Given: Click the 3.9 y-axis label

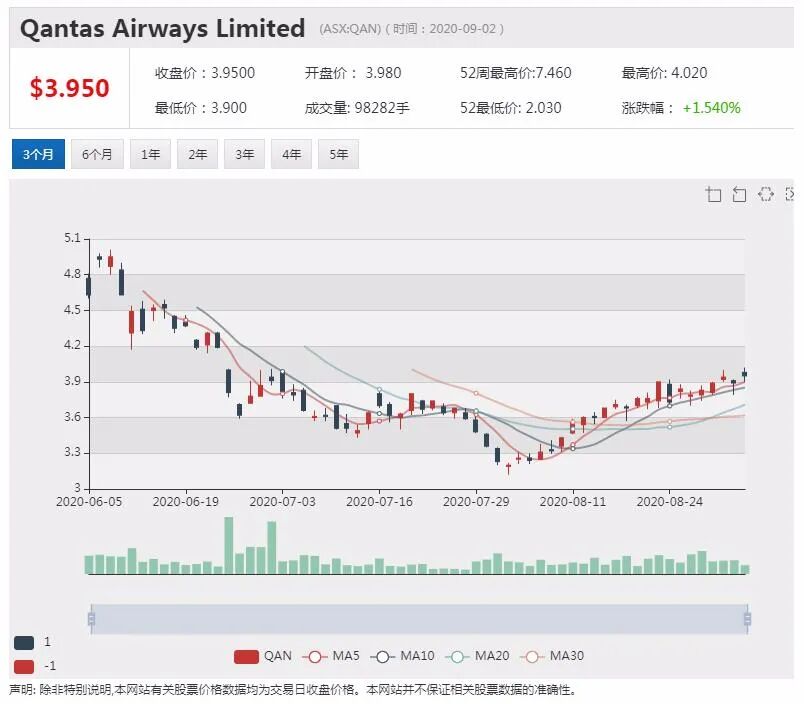Looking at the screenshot, I should 72,381.
